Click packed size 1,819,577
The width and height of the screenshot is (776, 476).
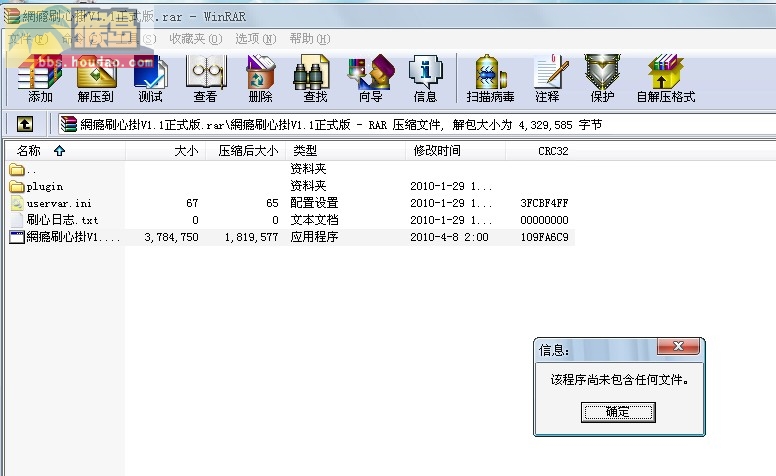pos(251,238)
